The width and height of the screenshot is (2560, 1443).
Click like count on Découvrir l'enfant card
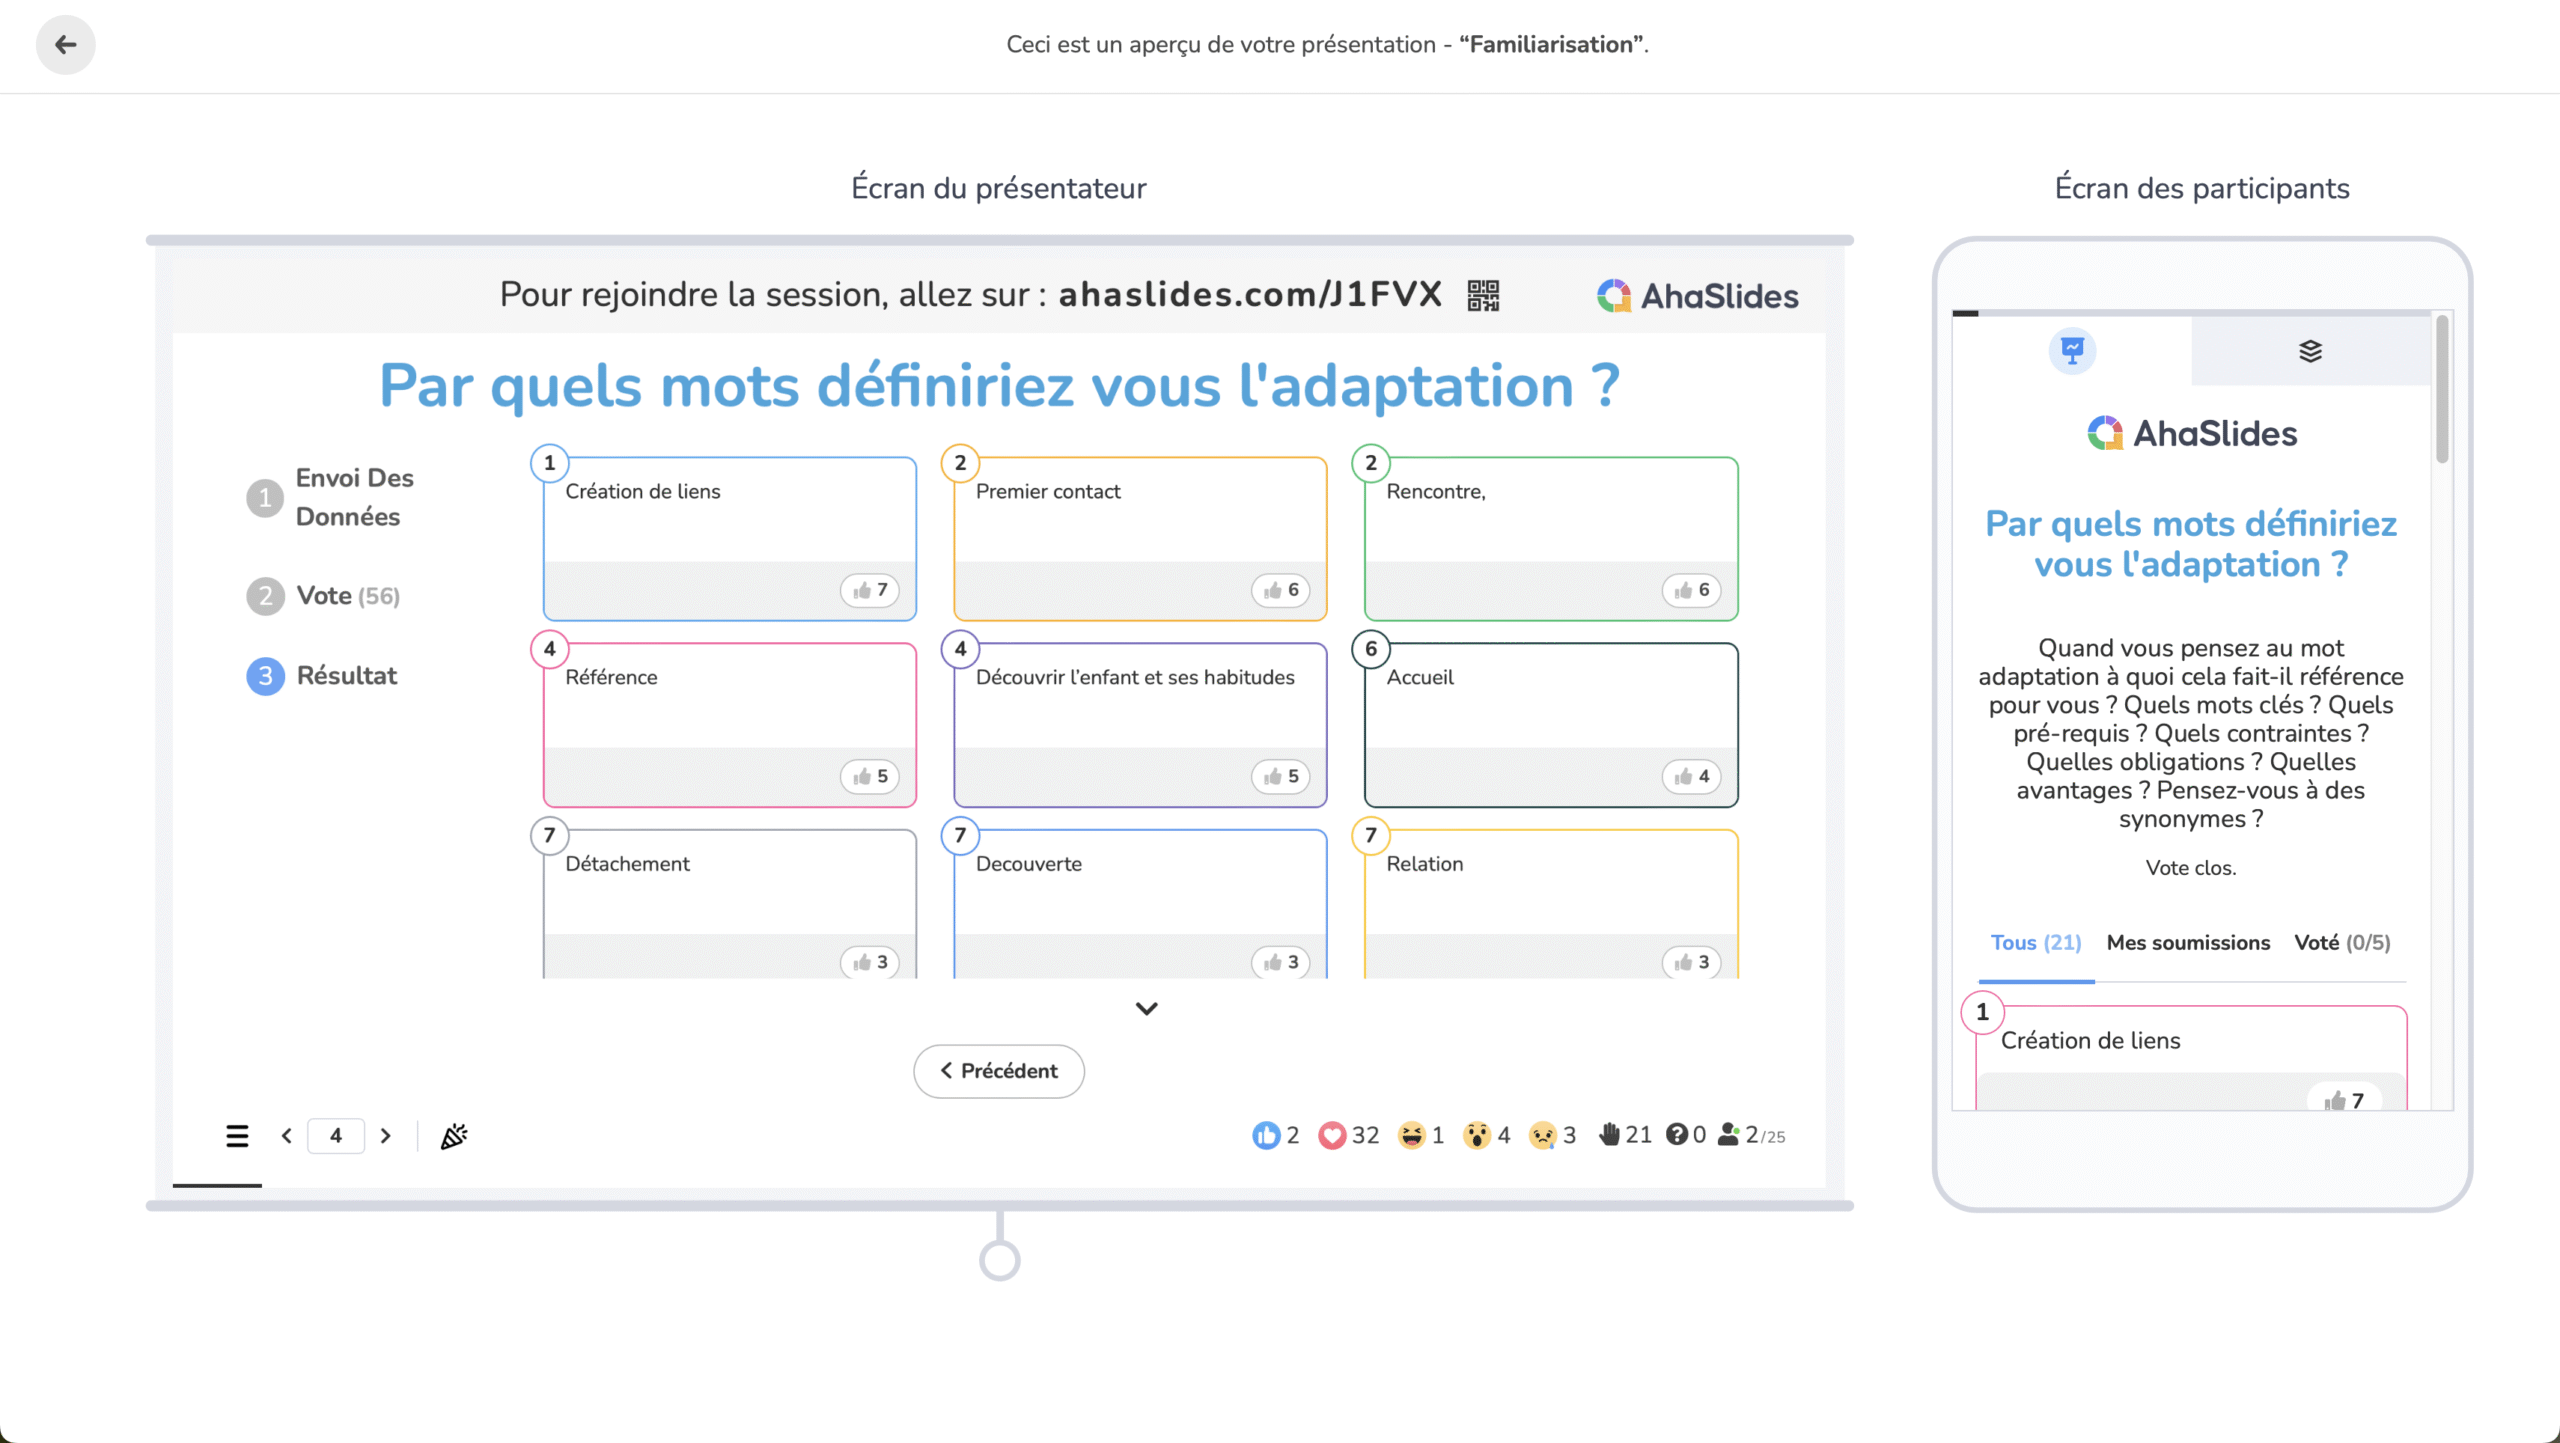(x=1281, y=776)
